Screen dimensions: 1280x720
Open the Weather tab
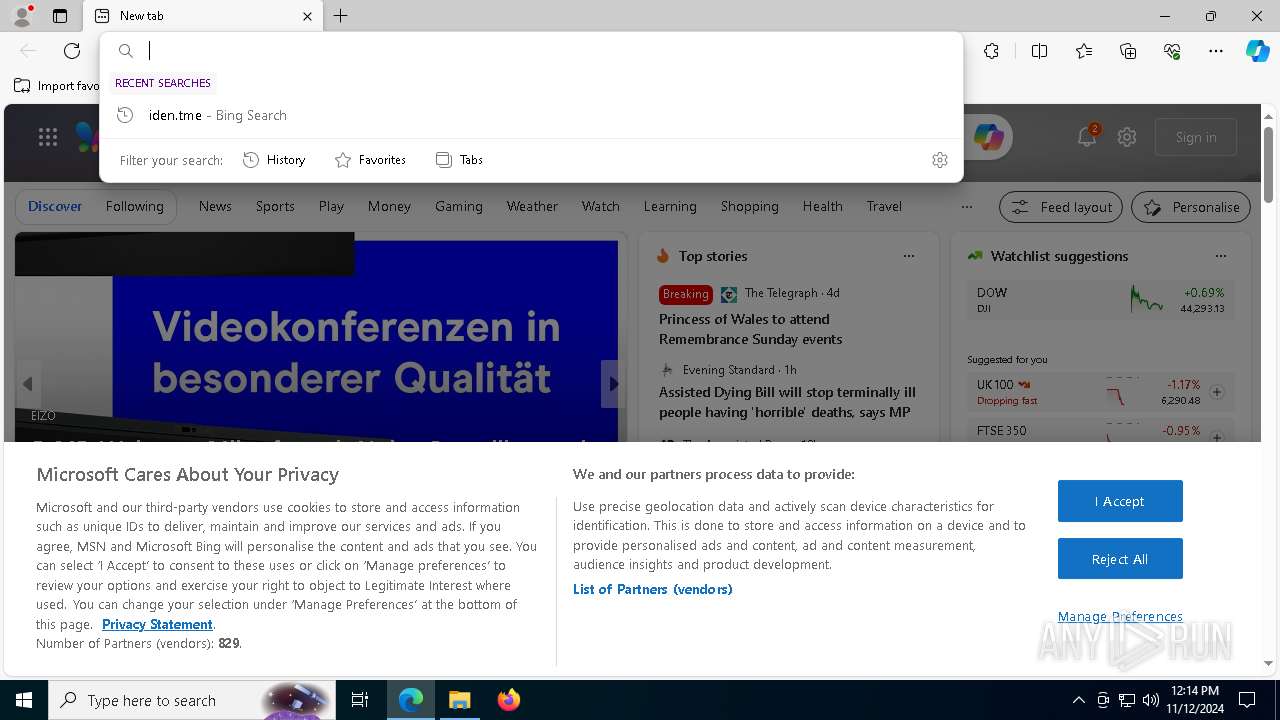(532, 206)
